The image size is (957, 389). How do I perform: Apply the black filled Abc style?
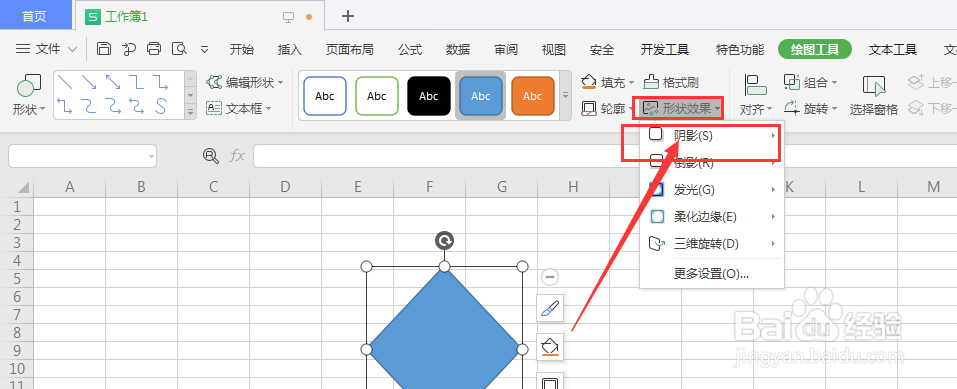tap(429, 96)
